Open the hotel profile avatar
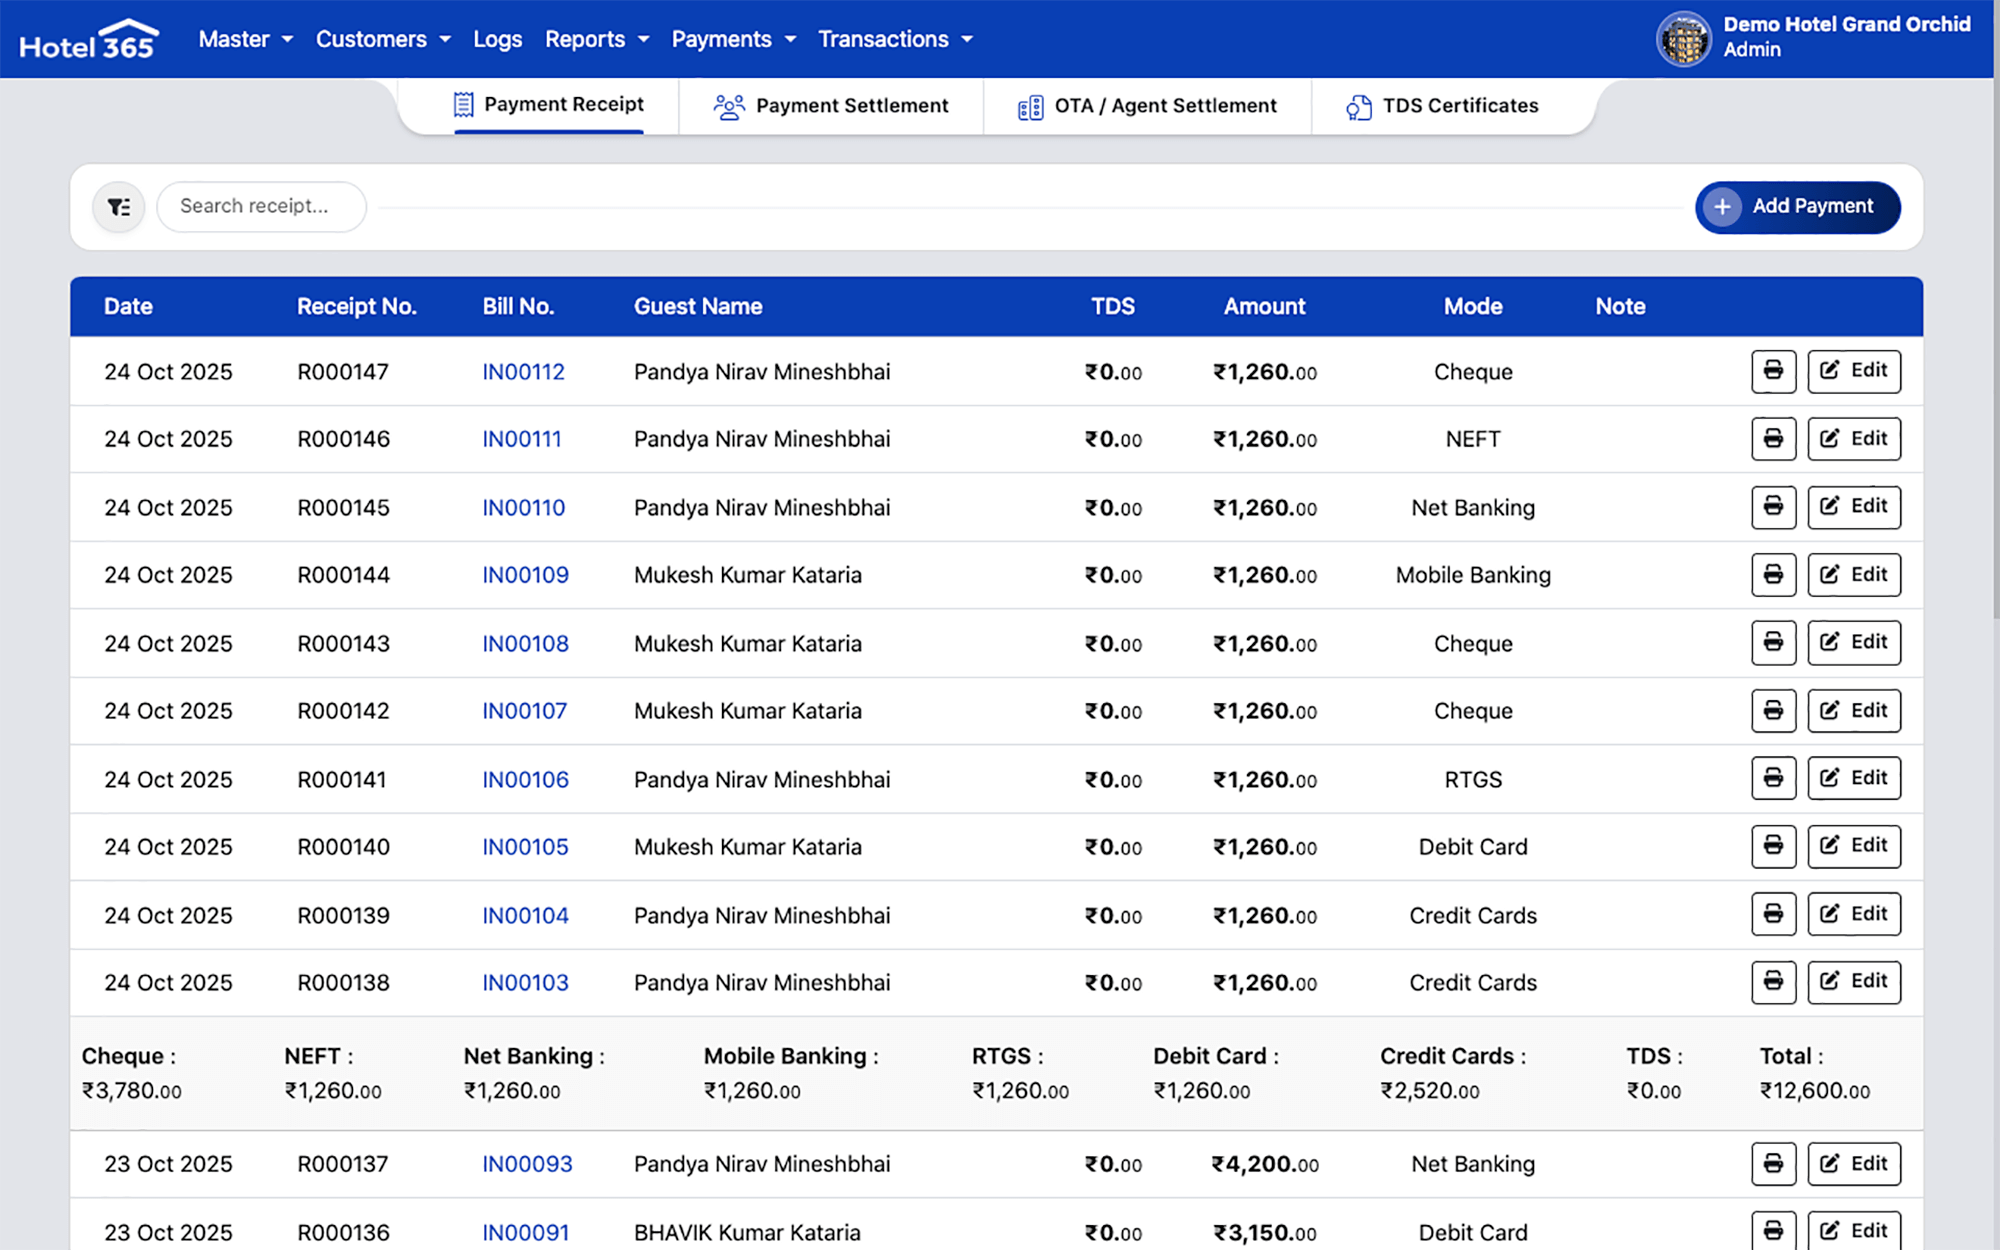The width and height of the screenshot is (2000, 1250). point(1684,39)
